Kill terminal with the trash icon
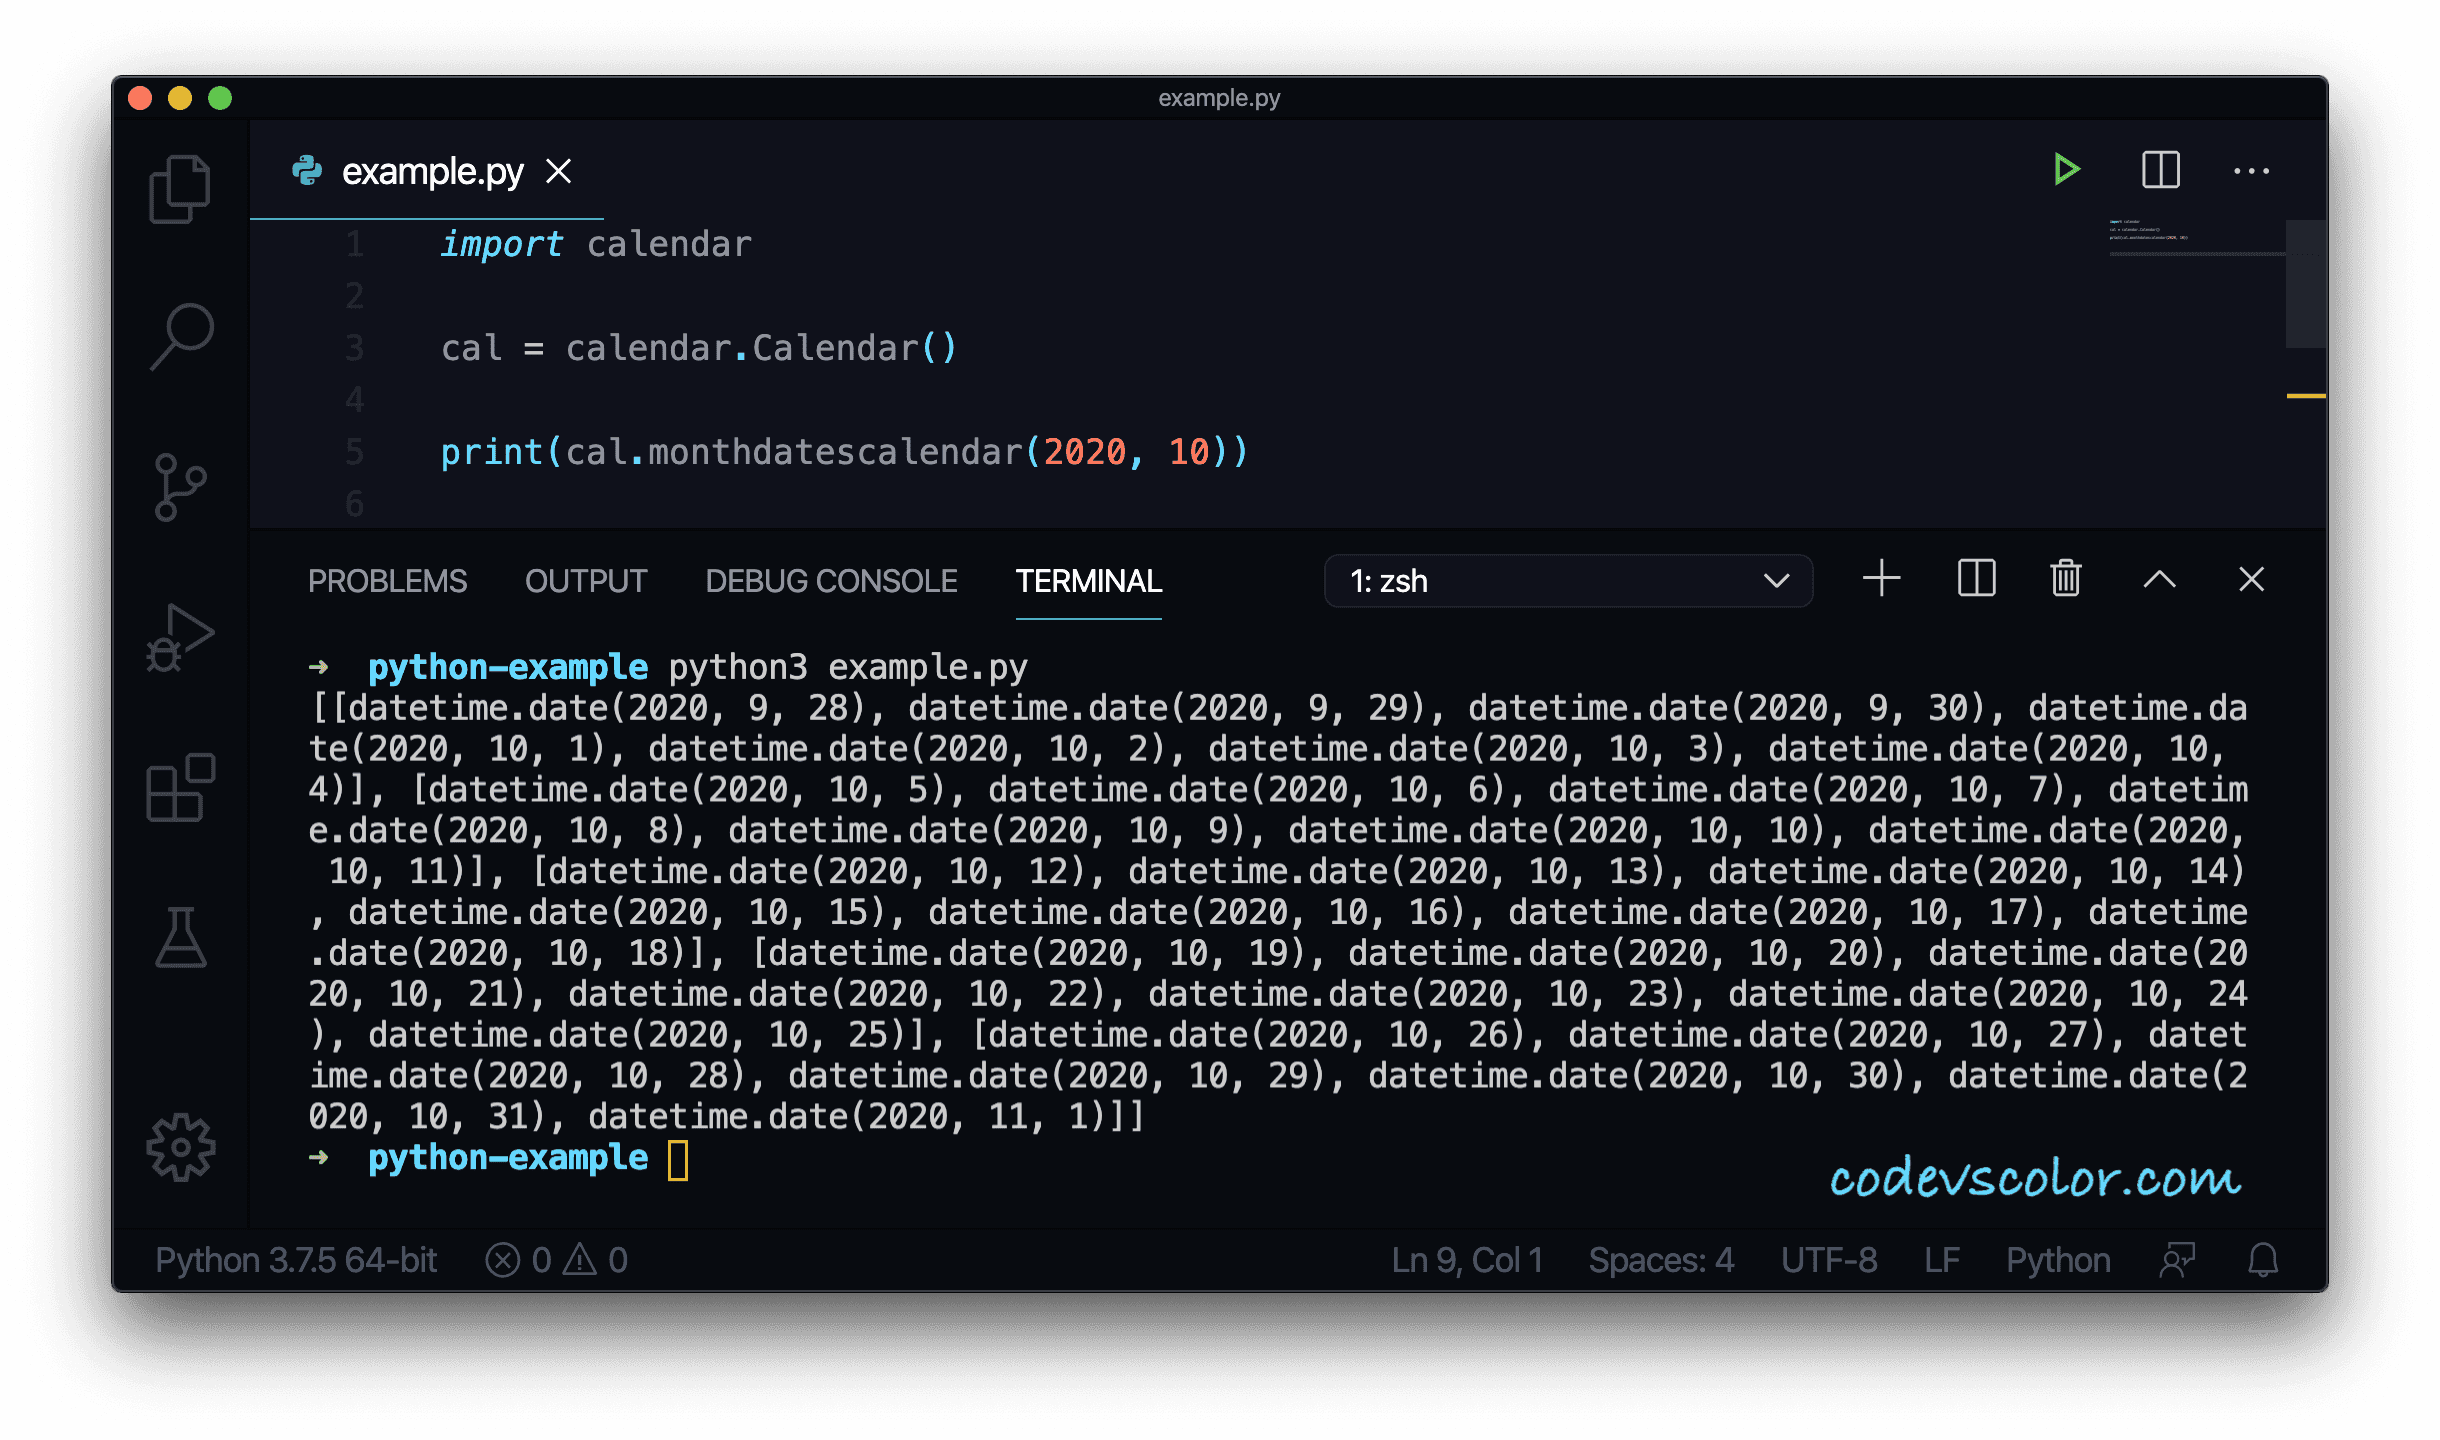The image size is (2440, 1440). click(x=2066, y=579)
